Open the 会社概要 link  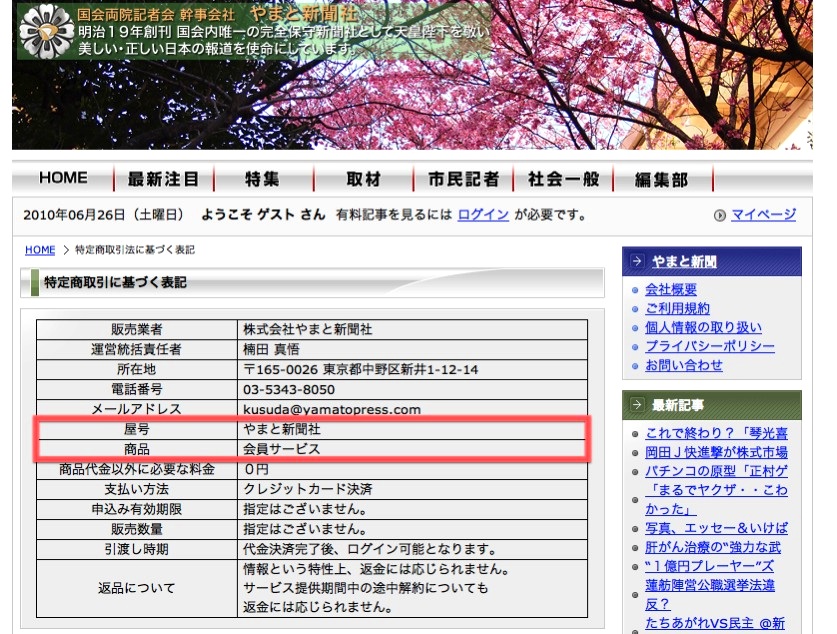[x=671, y=289]
